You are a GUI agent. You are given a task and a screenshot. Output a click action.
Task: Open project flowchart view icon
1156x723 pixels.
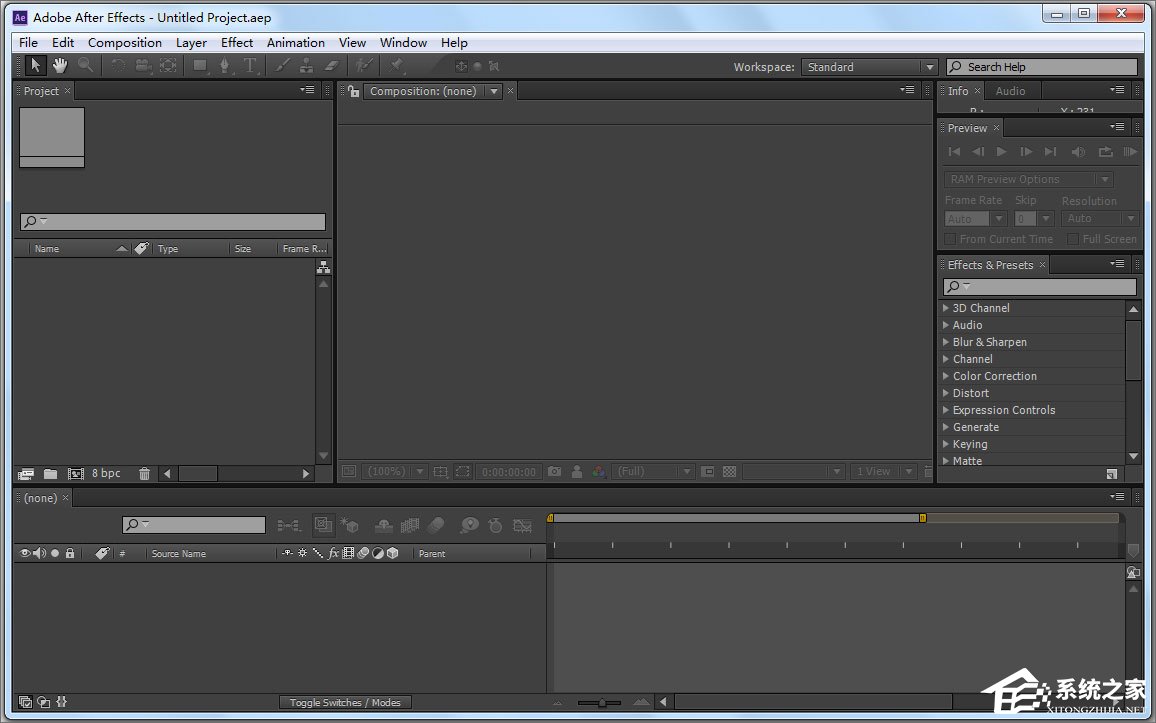(323, 268)
